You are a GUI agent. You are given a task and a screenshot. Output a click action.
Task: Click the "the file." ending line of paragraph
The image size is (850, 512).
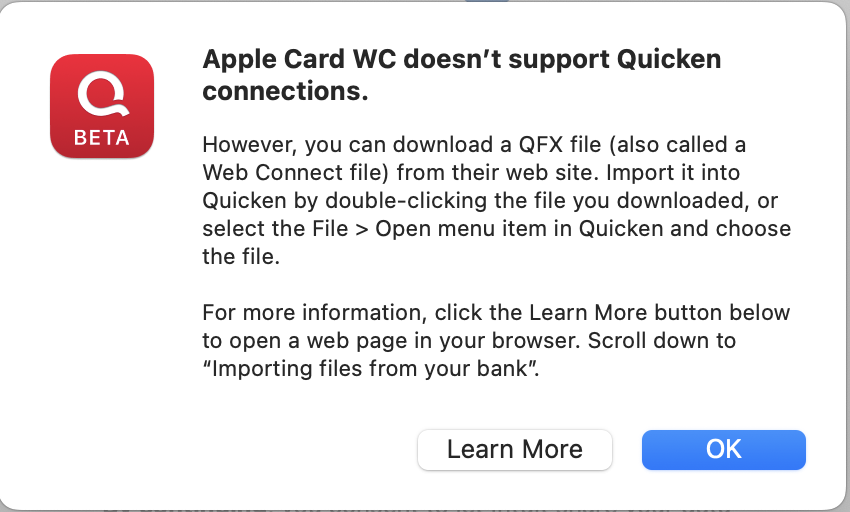[241, 257]
